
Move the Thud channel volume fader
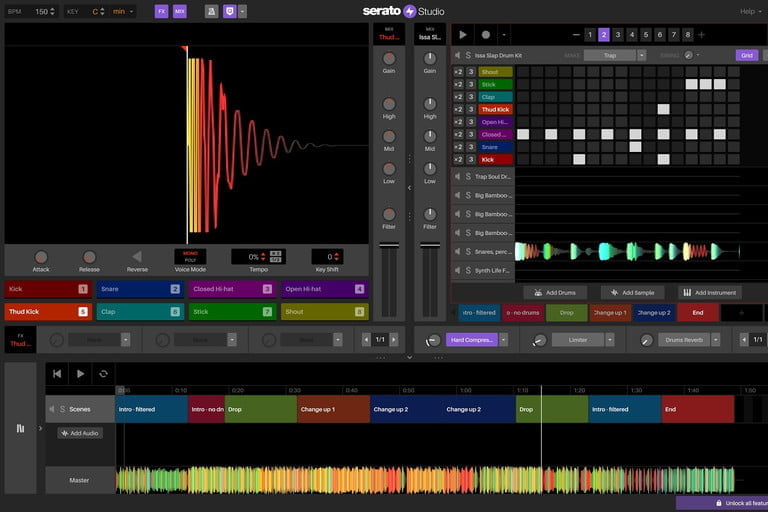tap(389, 245)
